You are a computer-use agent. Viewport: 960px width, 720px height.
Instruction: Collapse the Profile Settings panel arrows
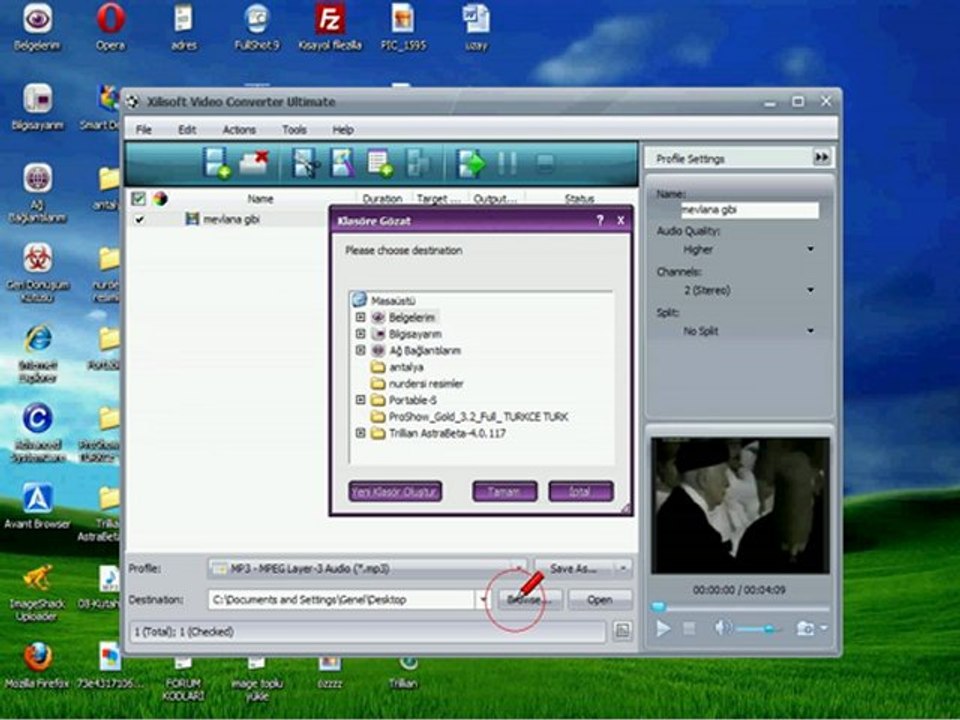click(x=821, y=158)
